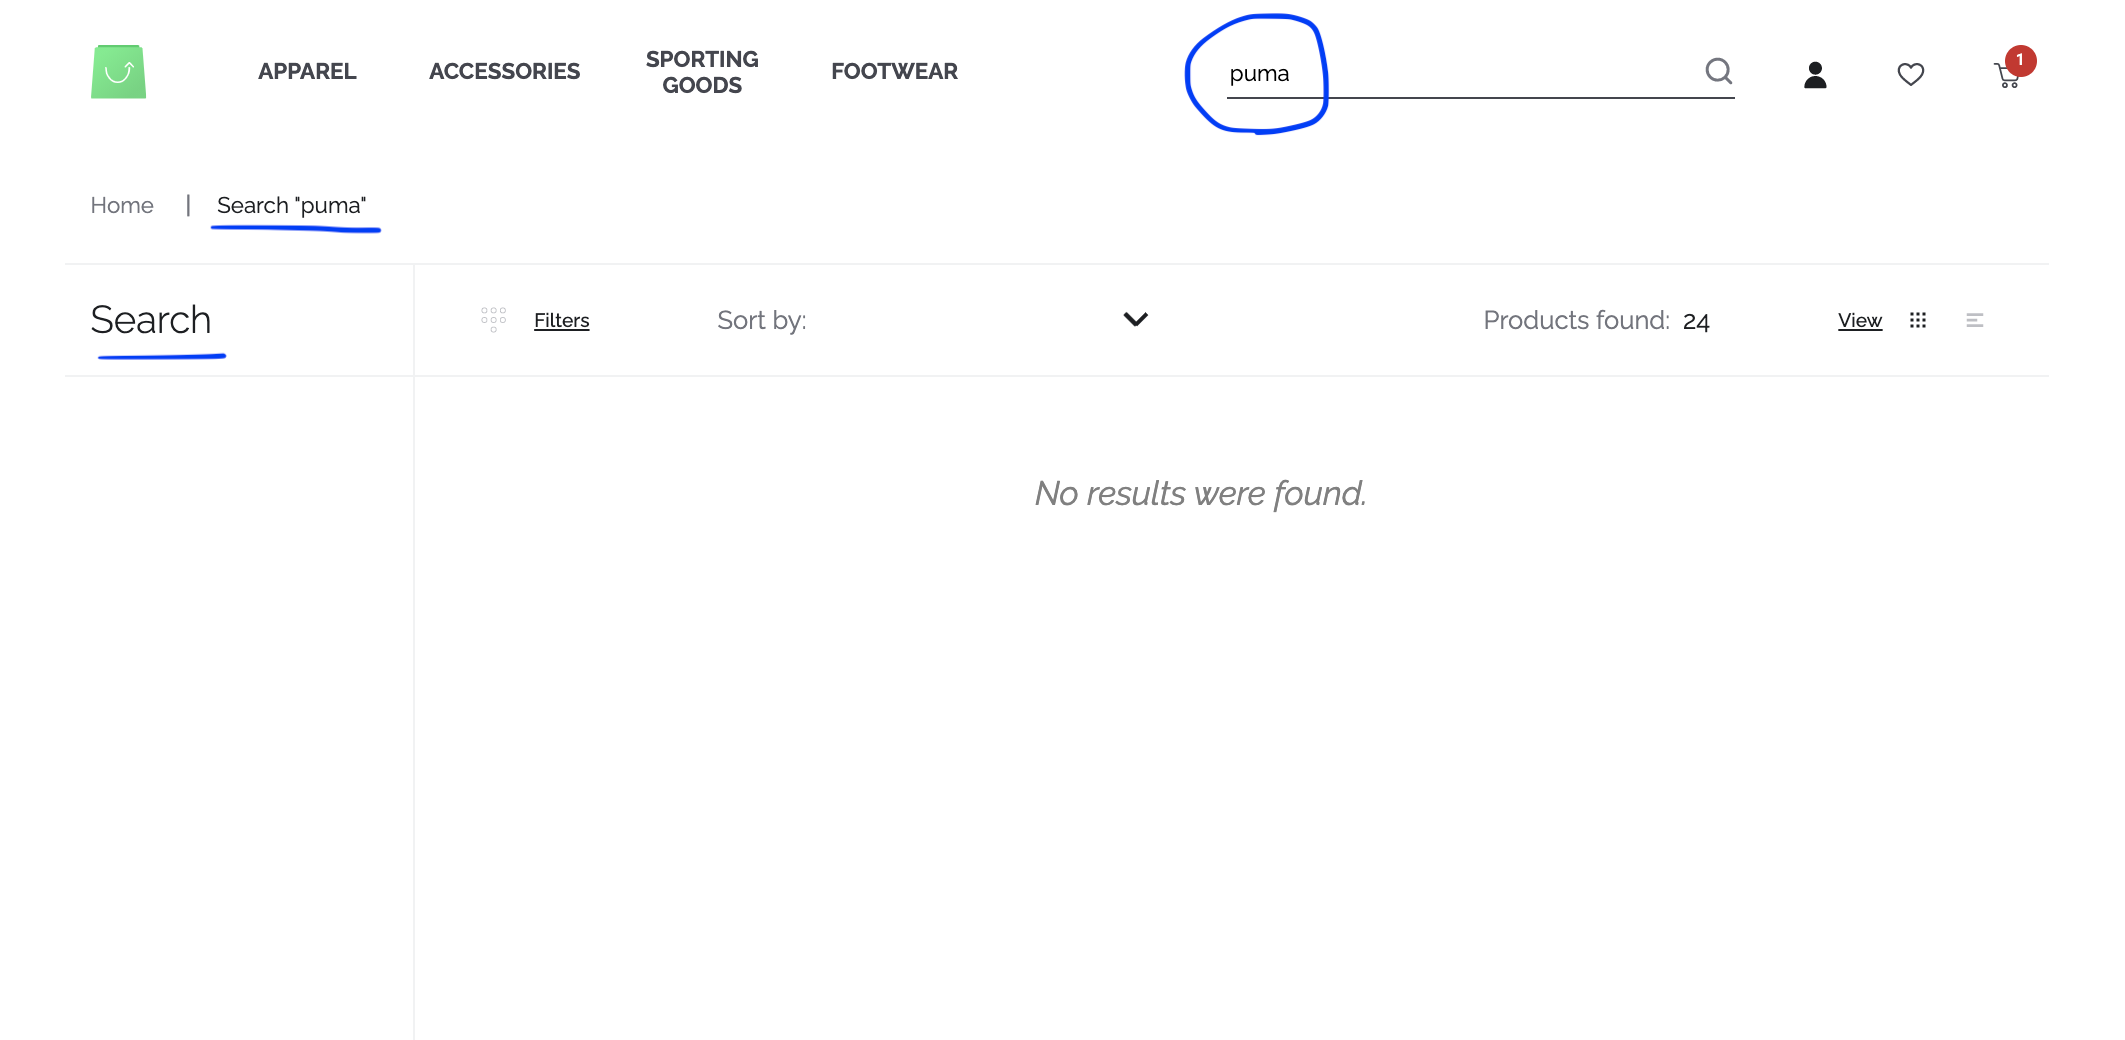Click the cart item count badge
2125x1040 pixels.
(2020, 60)
